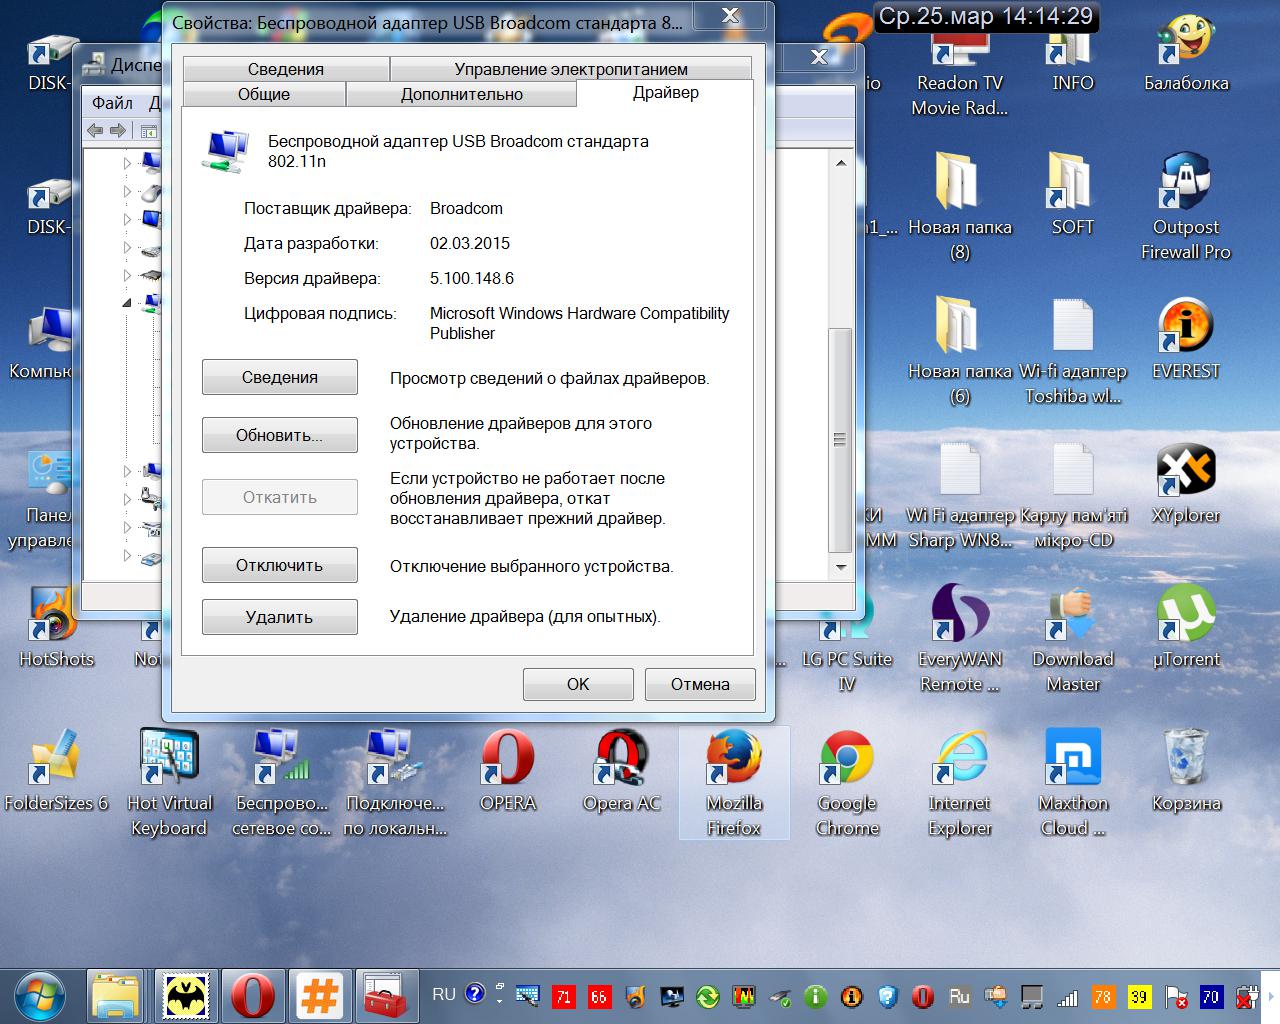Click the Windows Start button
Screen dimensions: 1280x1024
tap(38, 996)
